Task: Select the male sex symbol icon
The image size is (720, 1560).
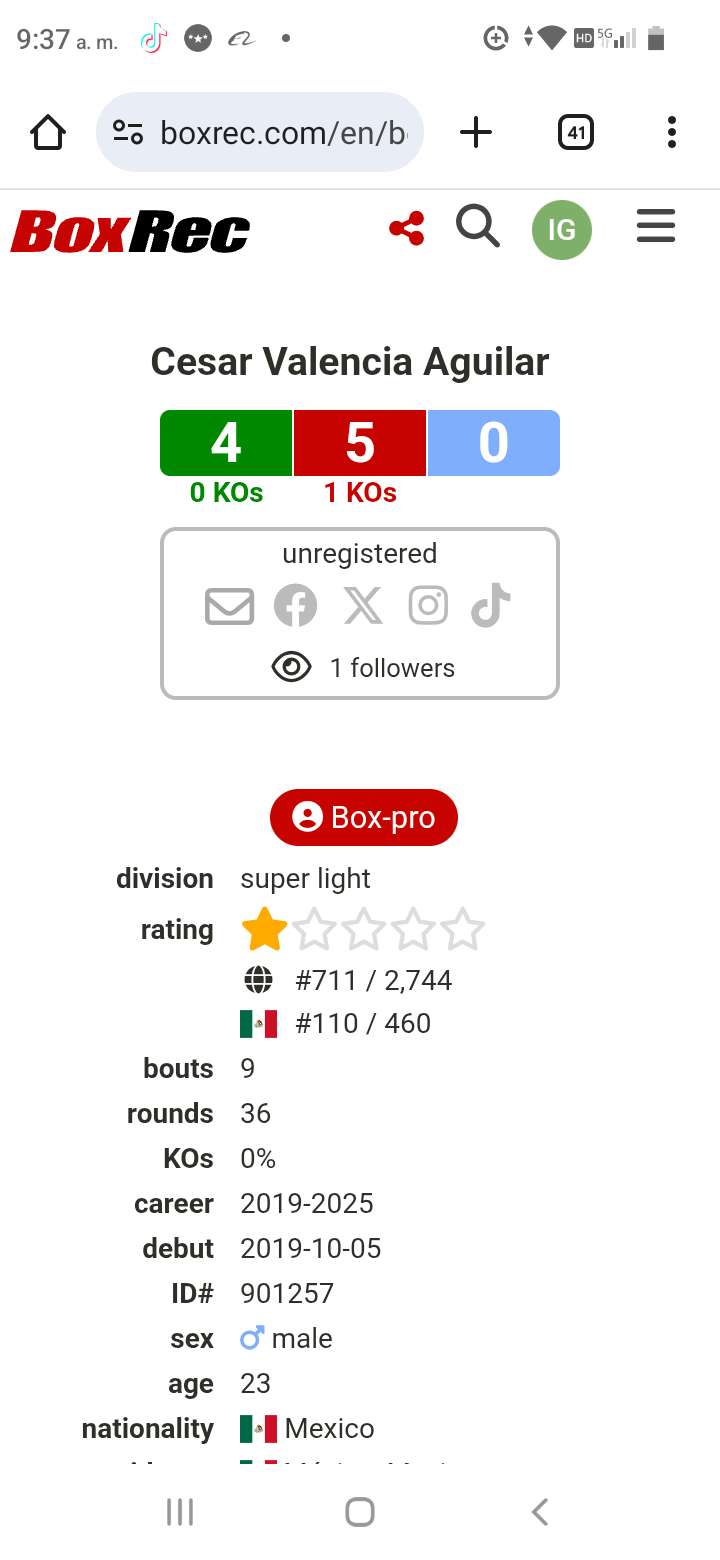Action: click(253, 1336)
